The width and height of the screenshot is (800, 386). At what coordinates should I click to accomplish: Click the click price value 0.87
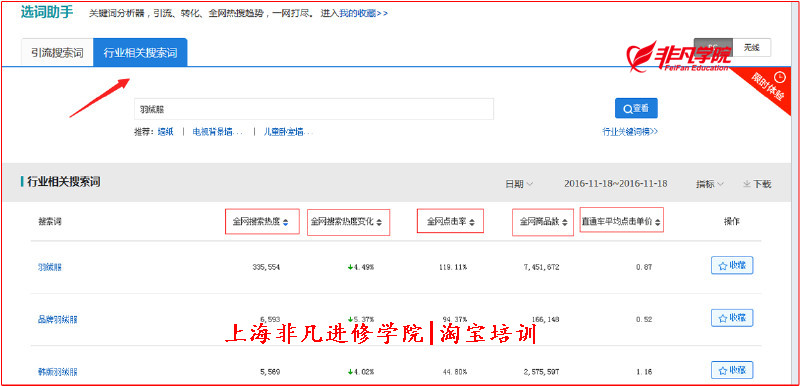tap(644, 267)
